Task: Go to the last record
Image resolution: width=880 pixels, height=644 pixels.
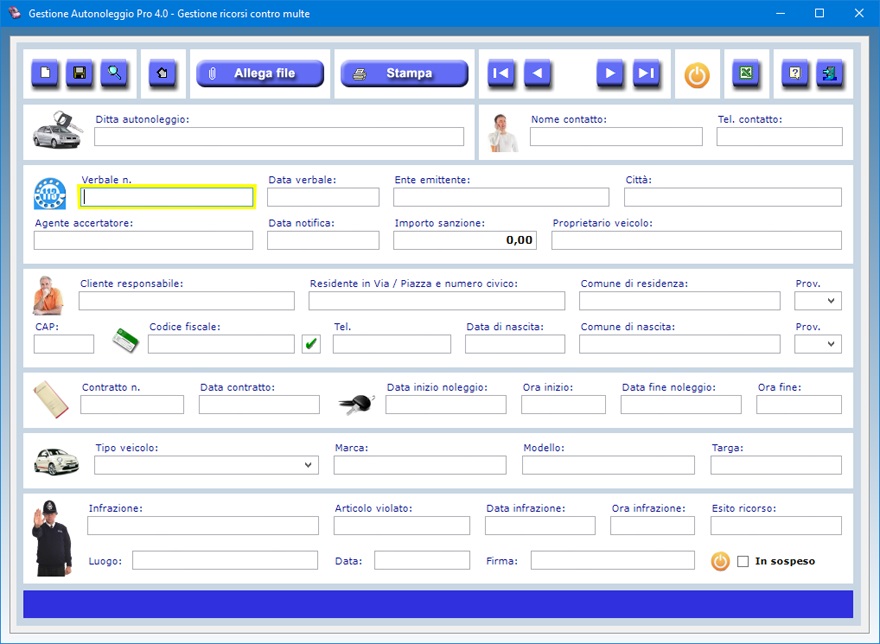Action: (x=647, y=73)
